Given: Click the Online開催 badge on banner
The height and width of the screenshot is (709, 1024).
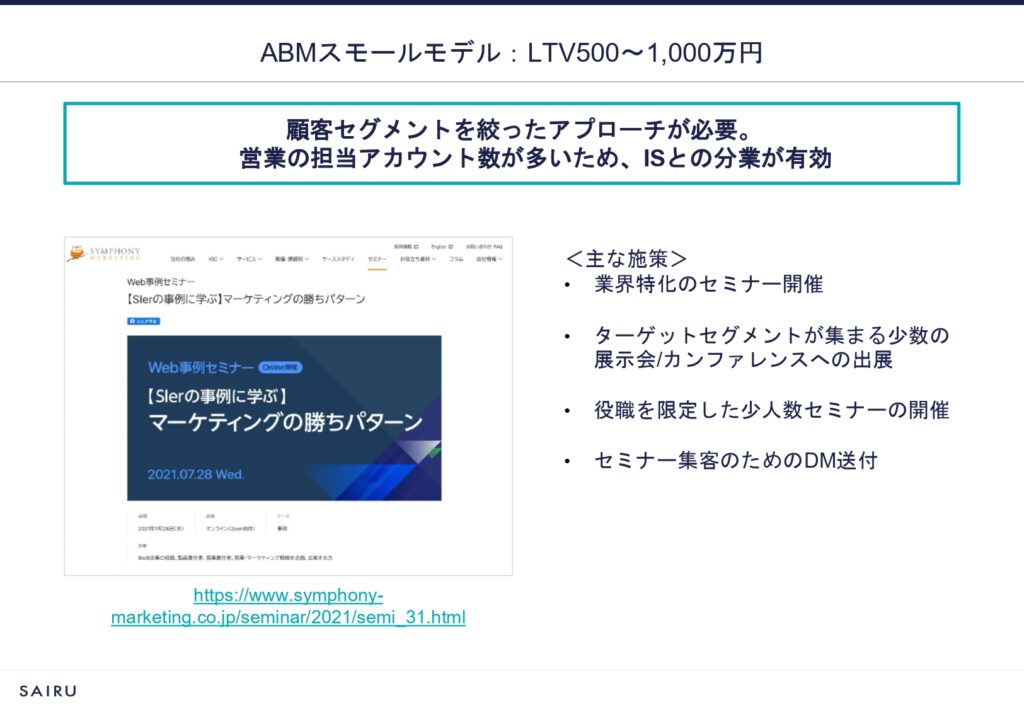Looking at the screenshot, I should pos(280,367).
